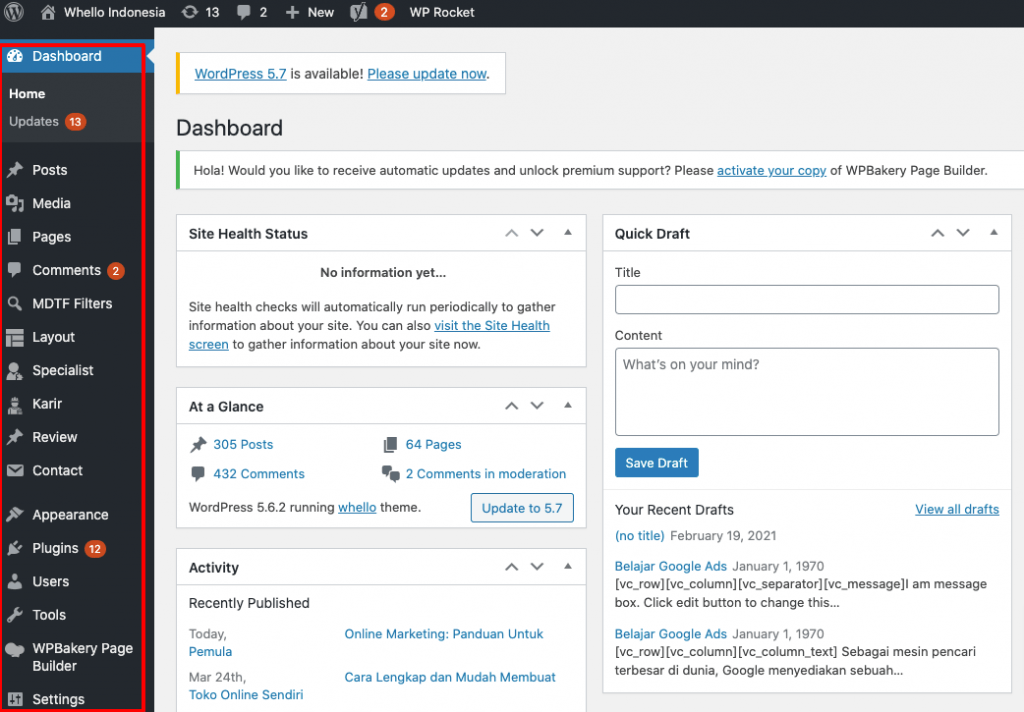Click the Tools wrench icon in sidebar
The image size is (1024, 712).
tap(15, 615)
